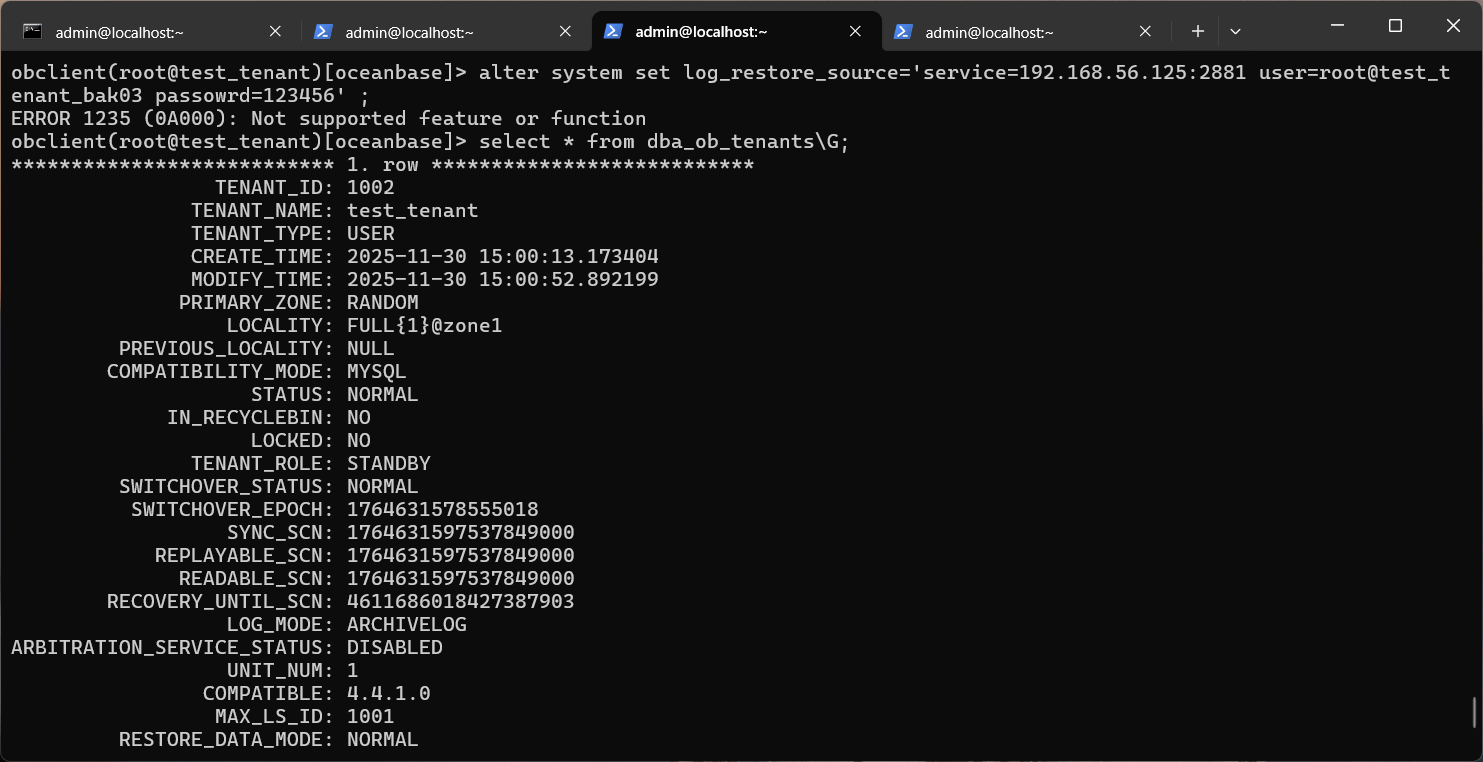The image size is (1483, 762).
Task: Click the TENANT_NAME value test_tenant
Action: [412, 210]
